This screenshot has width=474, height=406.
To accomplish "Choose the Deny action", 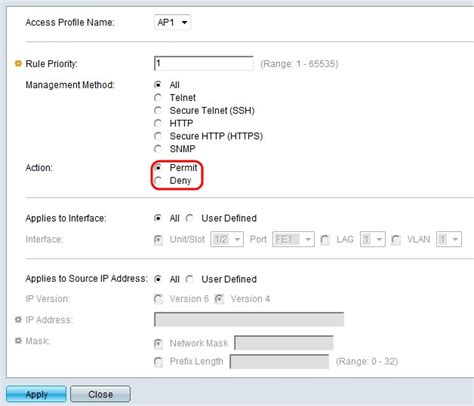I will point(158,180).
